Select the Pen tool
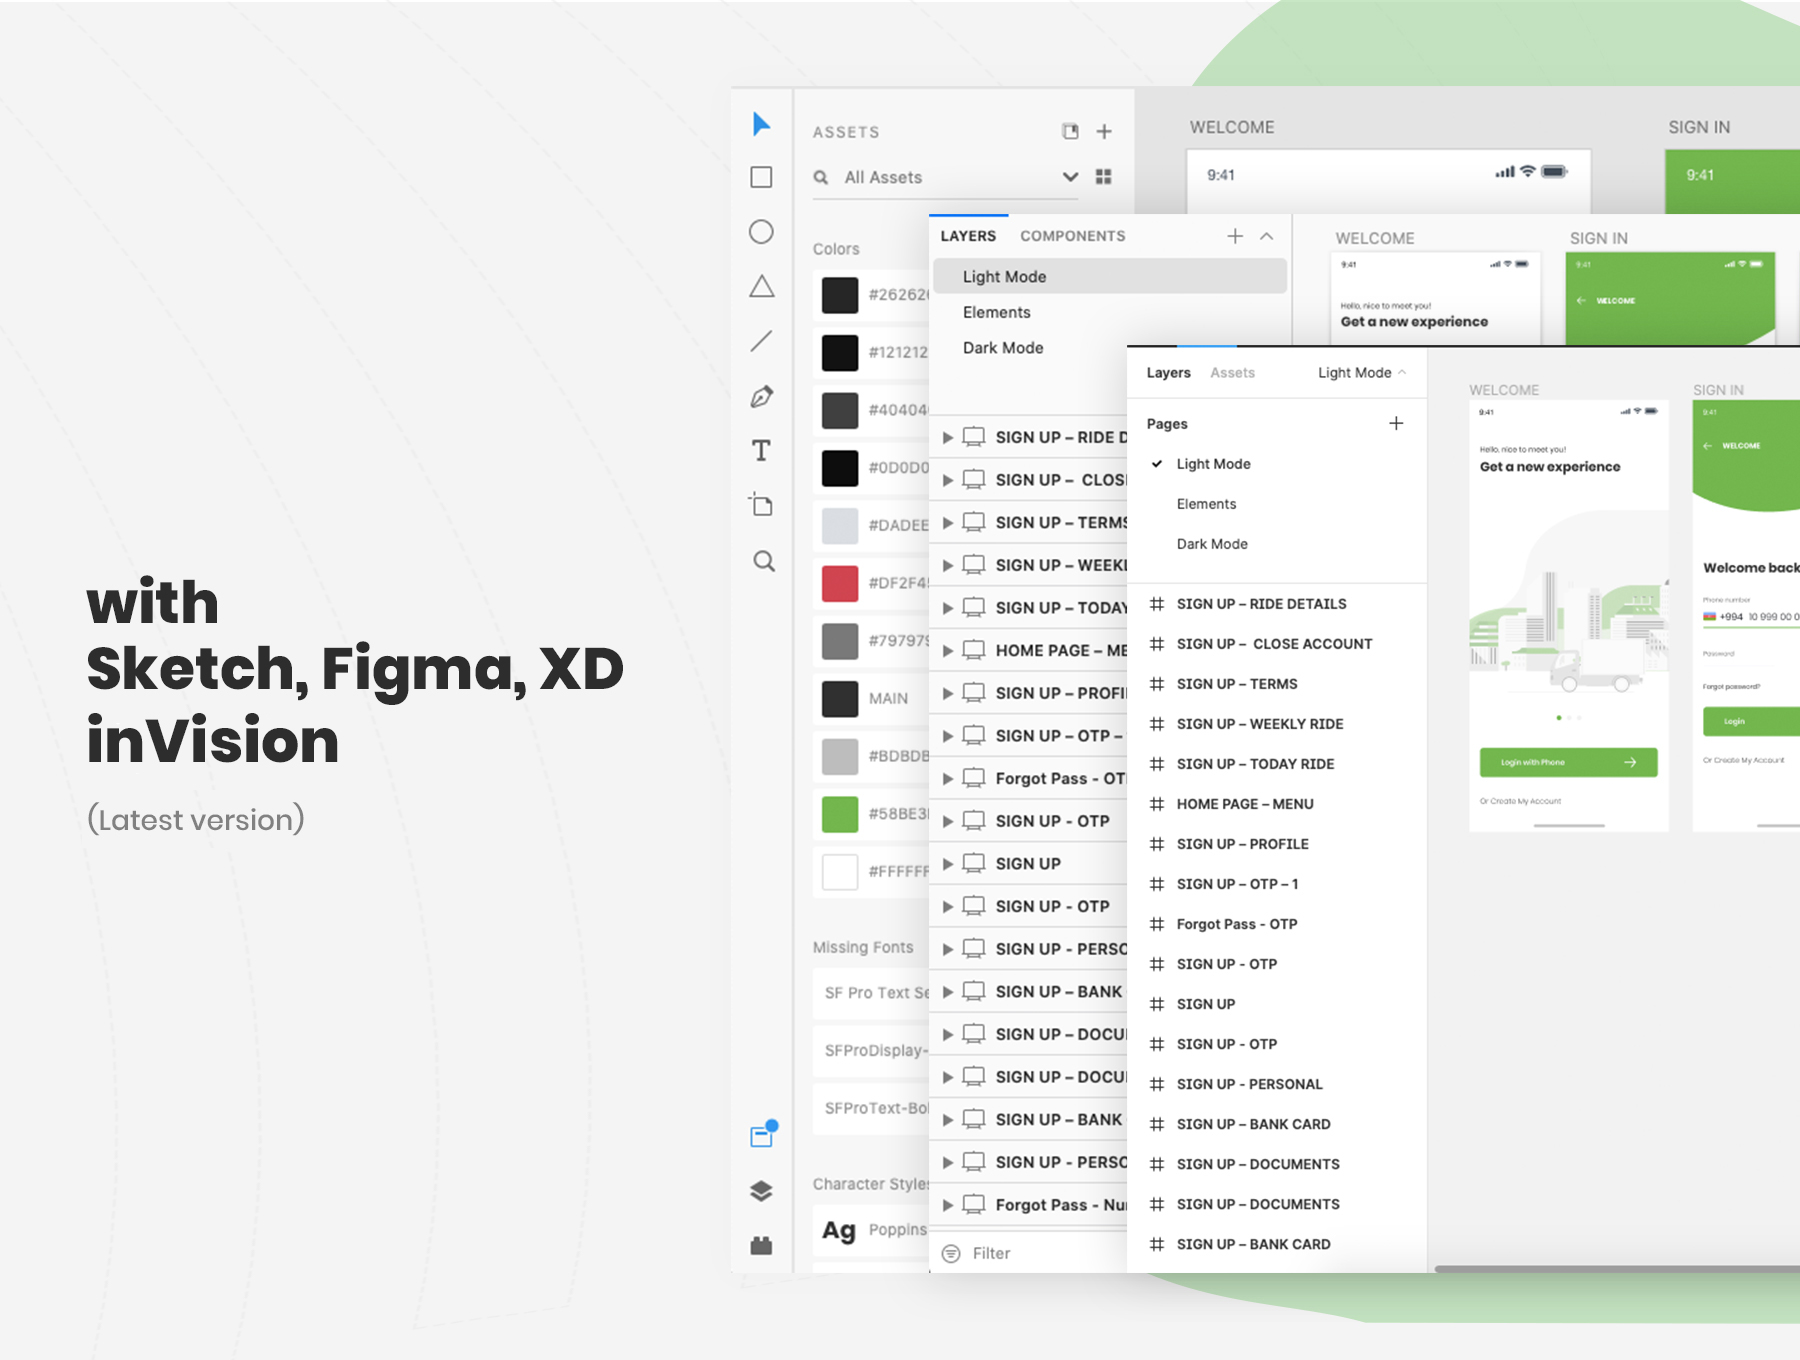Screen dimensions: 1800x1360 [x=761, y=397]
